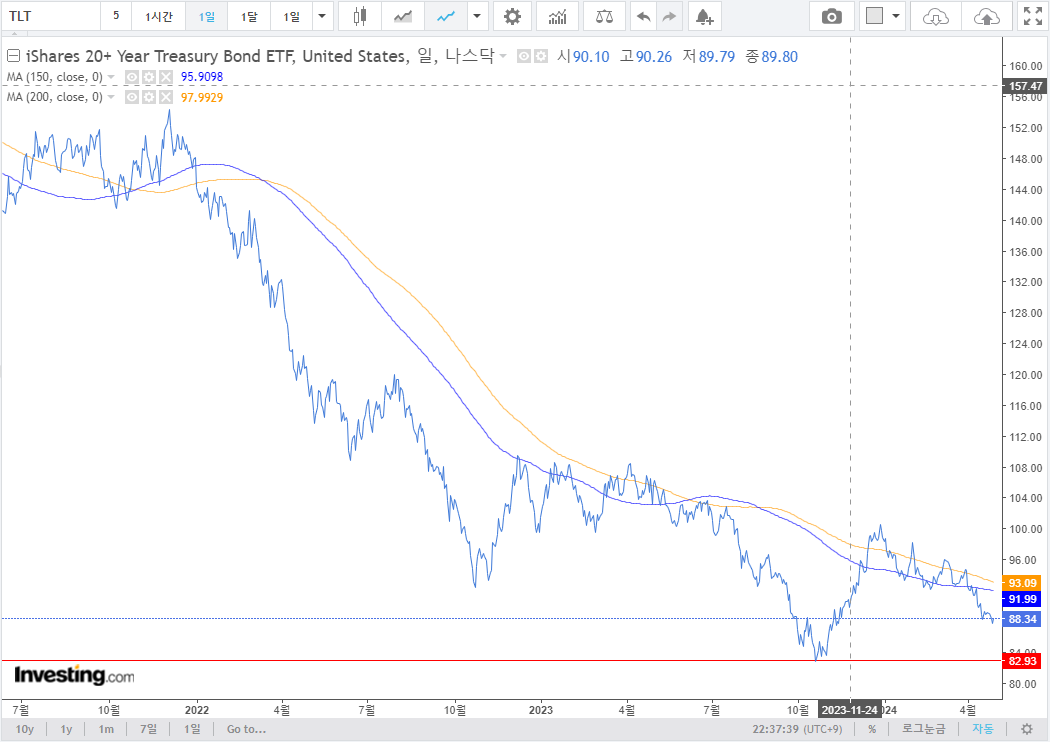Click the 88.34 current price label

pyautogui.click(x=1022, y=619)
